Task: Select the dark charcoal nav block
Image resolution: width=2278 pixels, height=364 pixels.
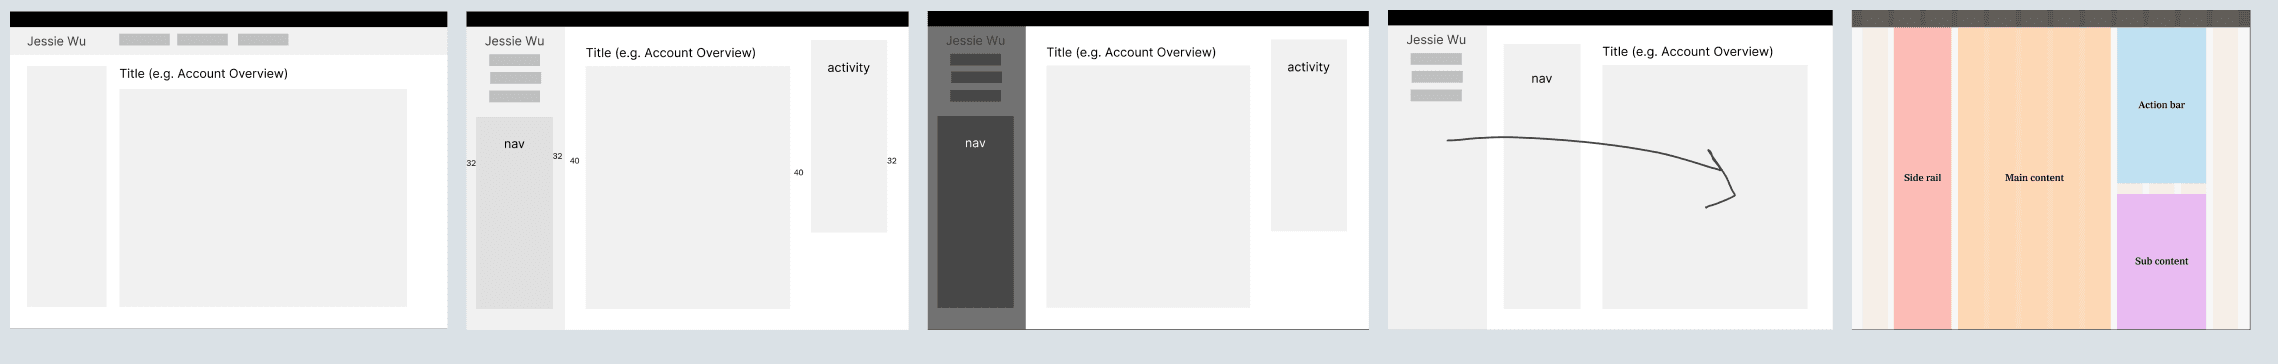Action: point(975,212)
